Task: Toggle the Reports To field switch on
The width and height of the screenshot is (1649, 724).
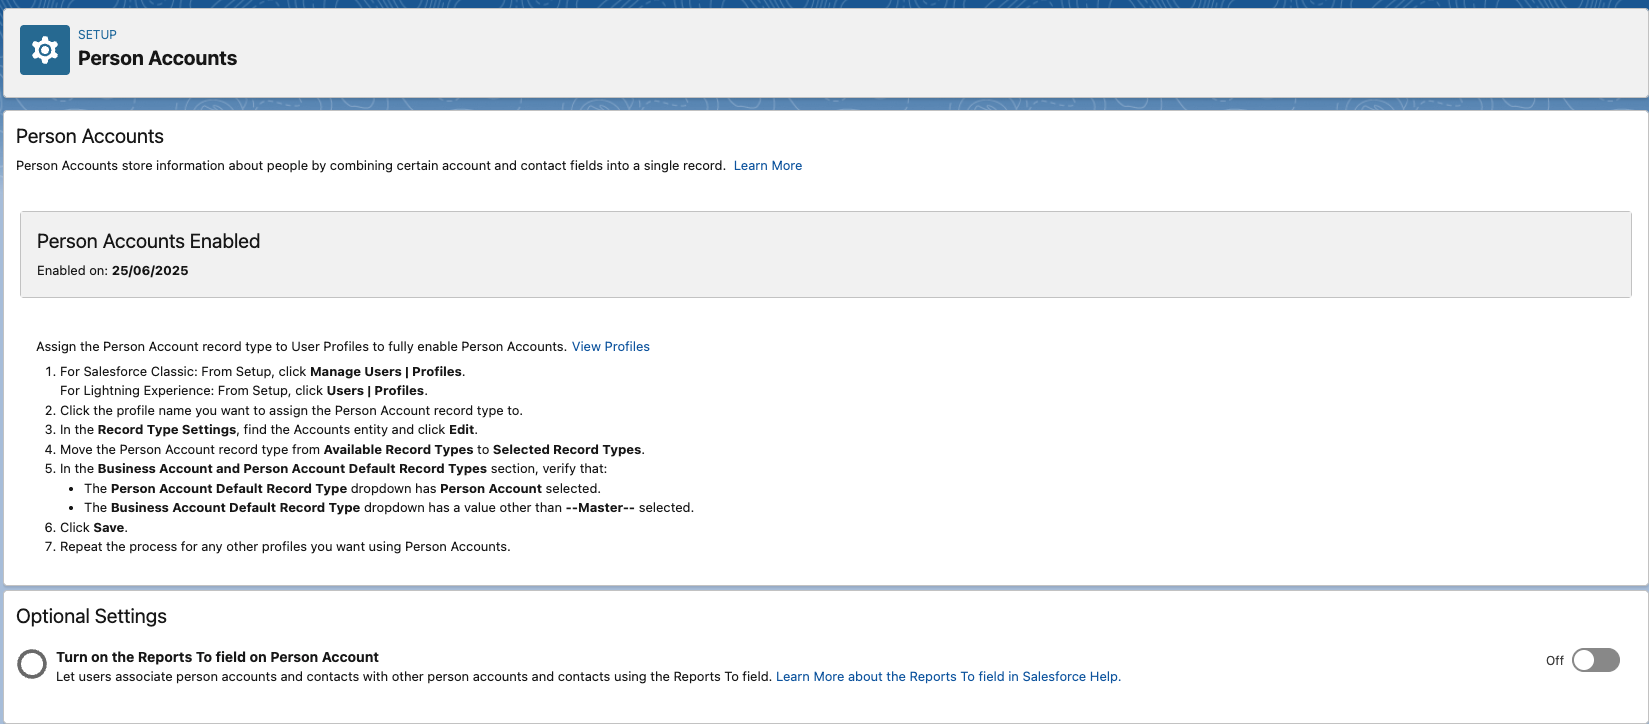Action: (1595, 660)
